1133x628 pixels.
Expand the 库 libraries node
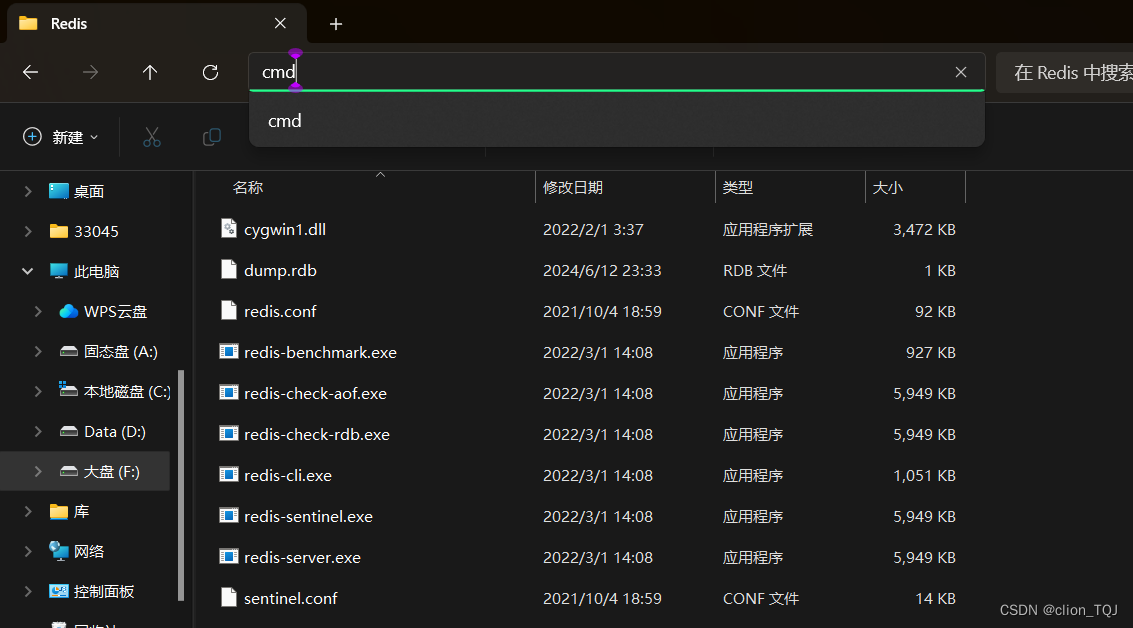tap(27, 512)
